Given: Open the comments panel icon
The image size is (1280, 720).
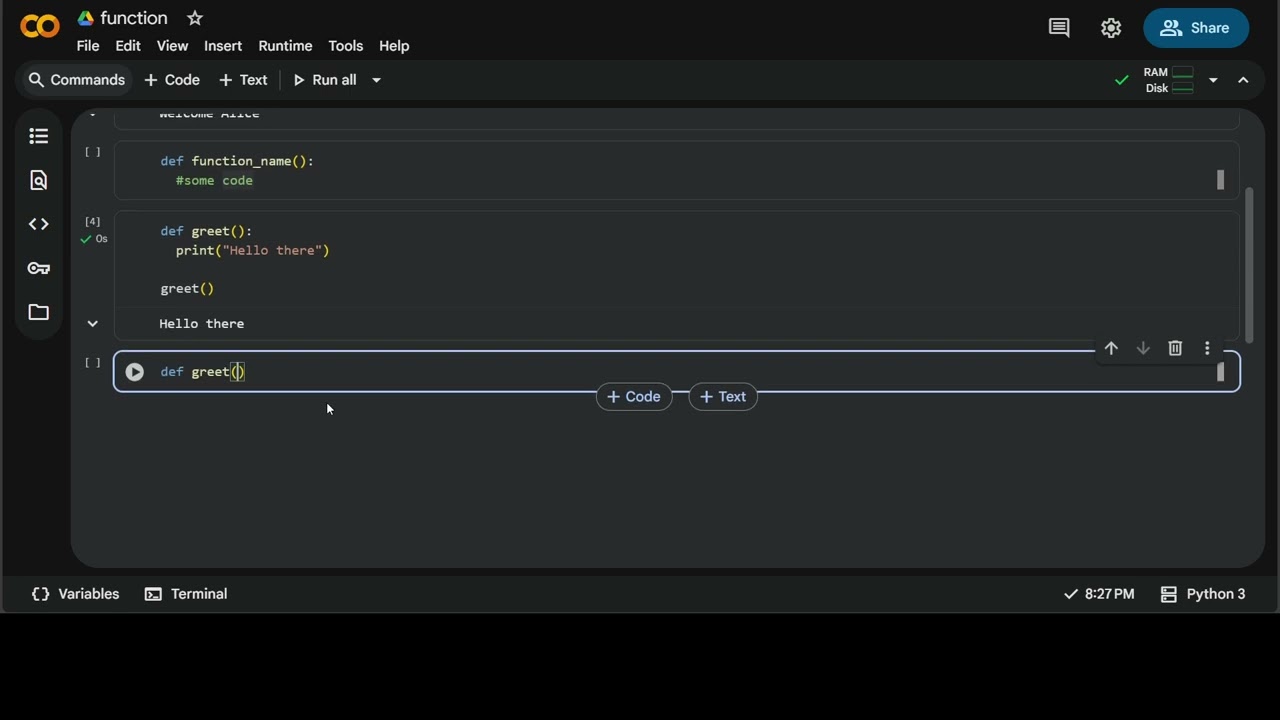Looking at the screenshot, I should coord(1059,28).
